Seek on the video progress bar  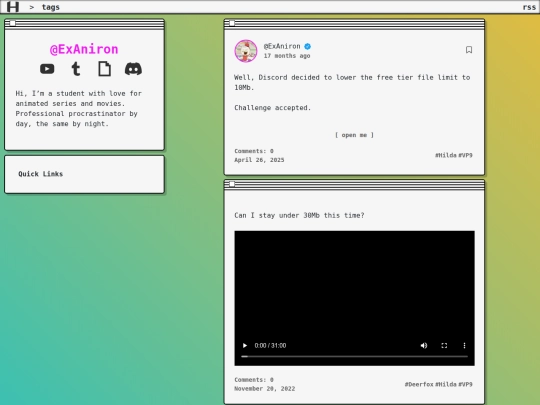pyautogui.click(x=354, y=356)
